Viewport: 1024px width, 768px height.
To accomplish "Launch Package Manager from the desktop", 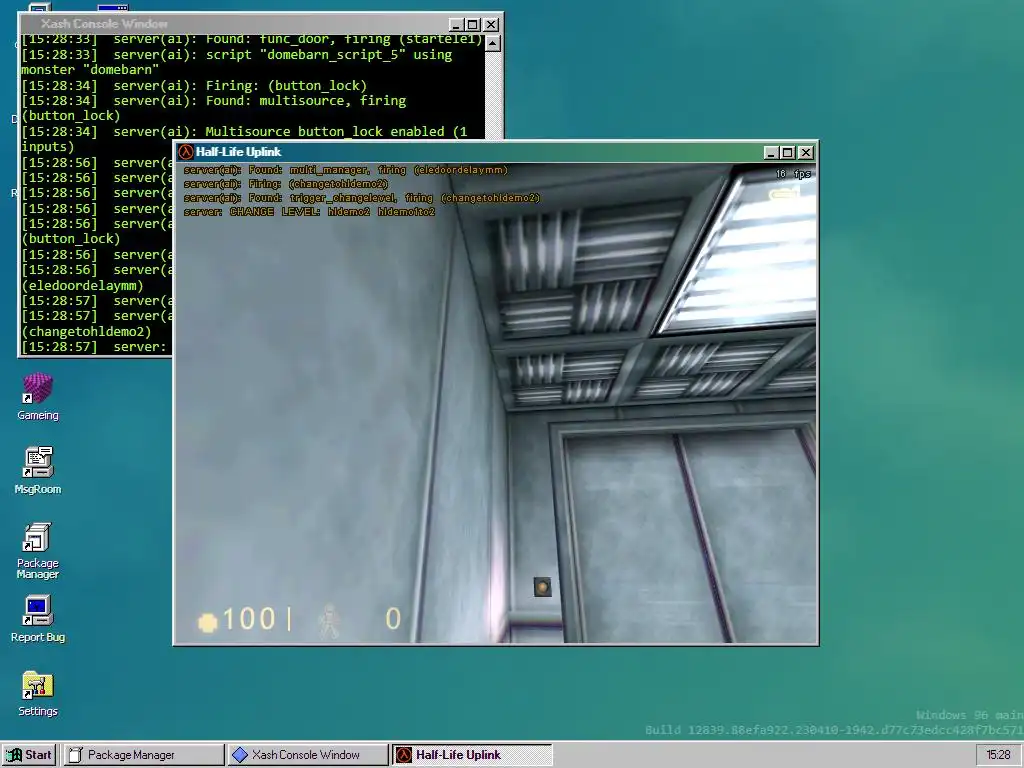I will (x=37, y=550).
